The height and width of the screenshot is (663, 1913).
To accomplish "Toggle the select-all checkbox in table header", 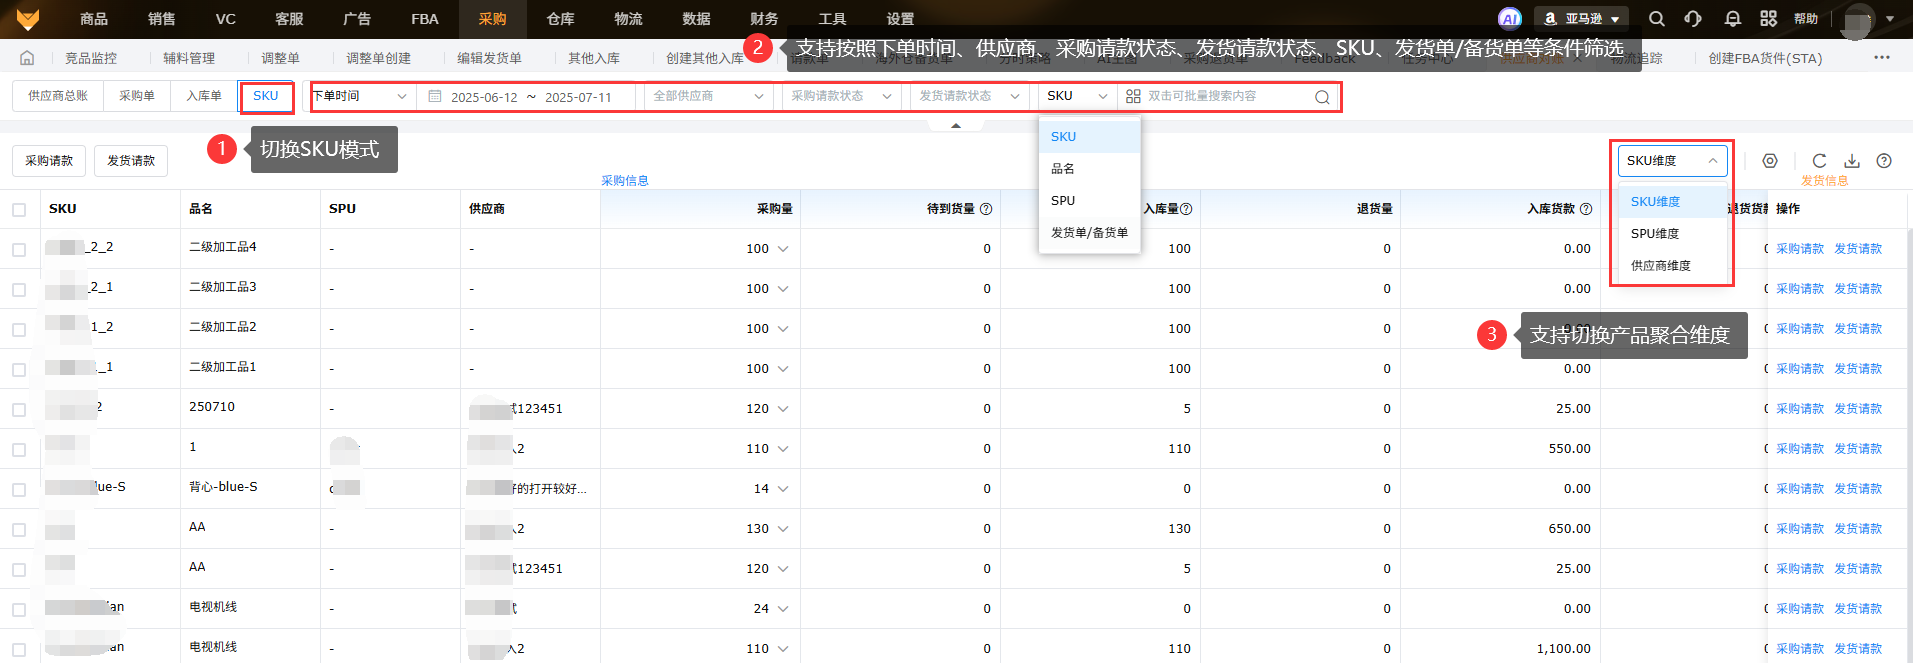I will 19,210.
